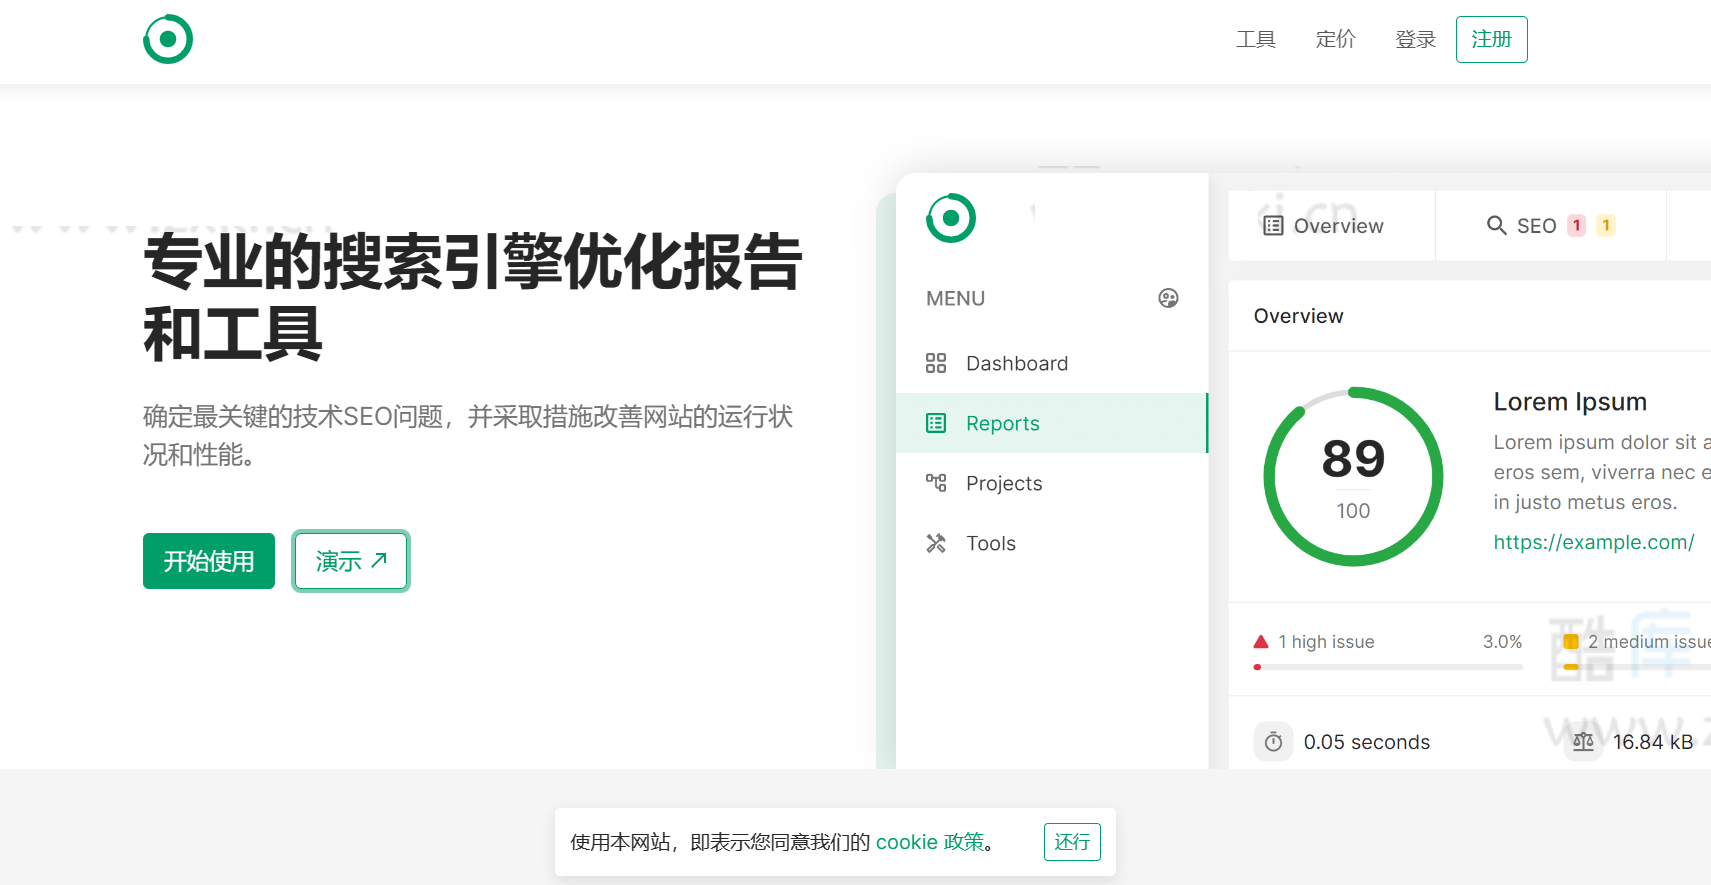Click the 注册 register button
1711x885 pixels.
[1491, 40]
